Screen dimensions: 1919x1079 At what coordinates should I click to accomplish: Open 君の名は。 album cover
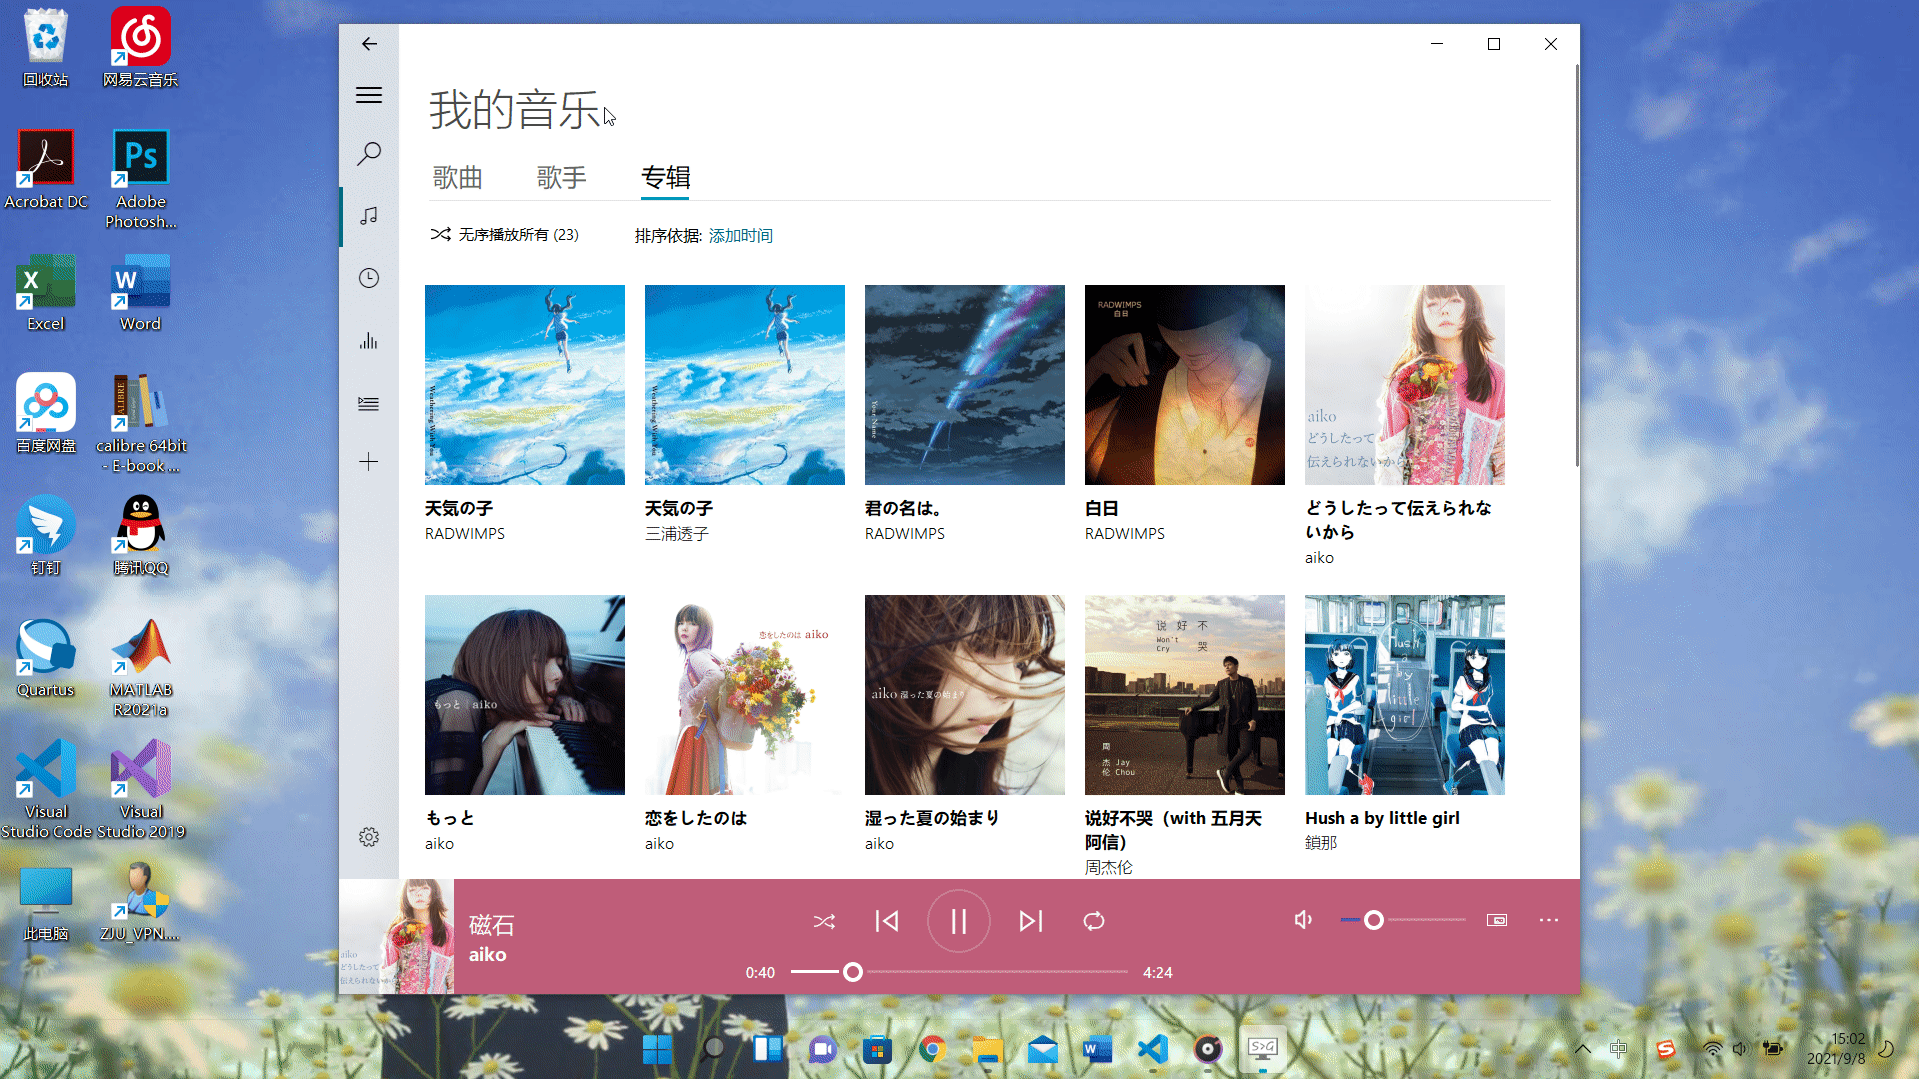pos(965,385)
